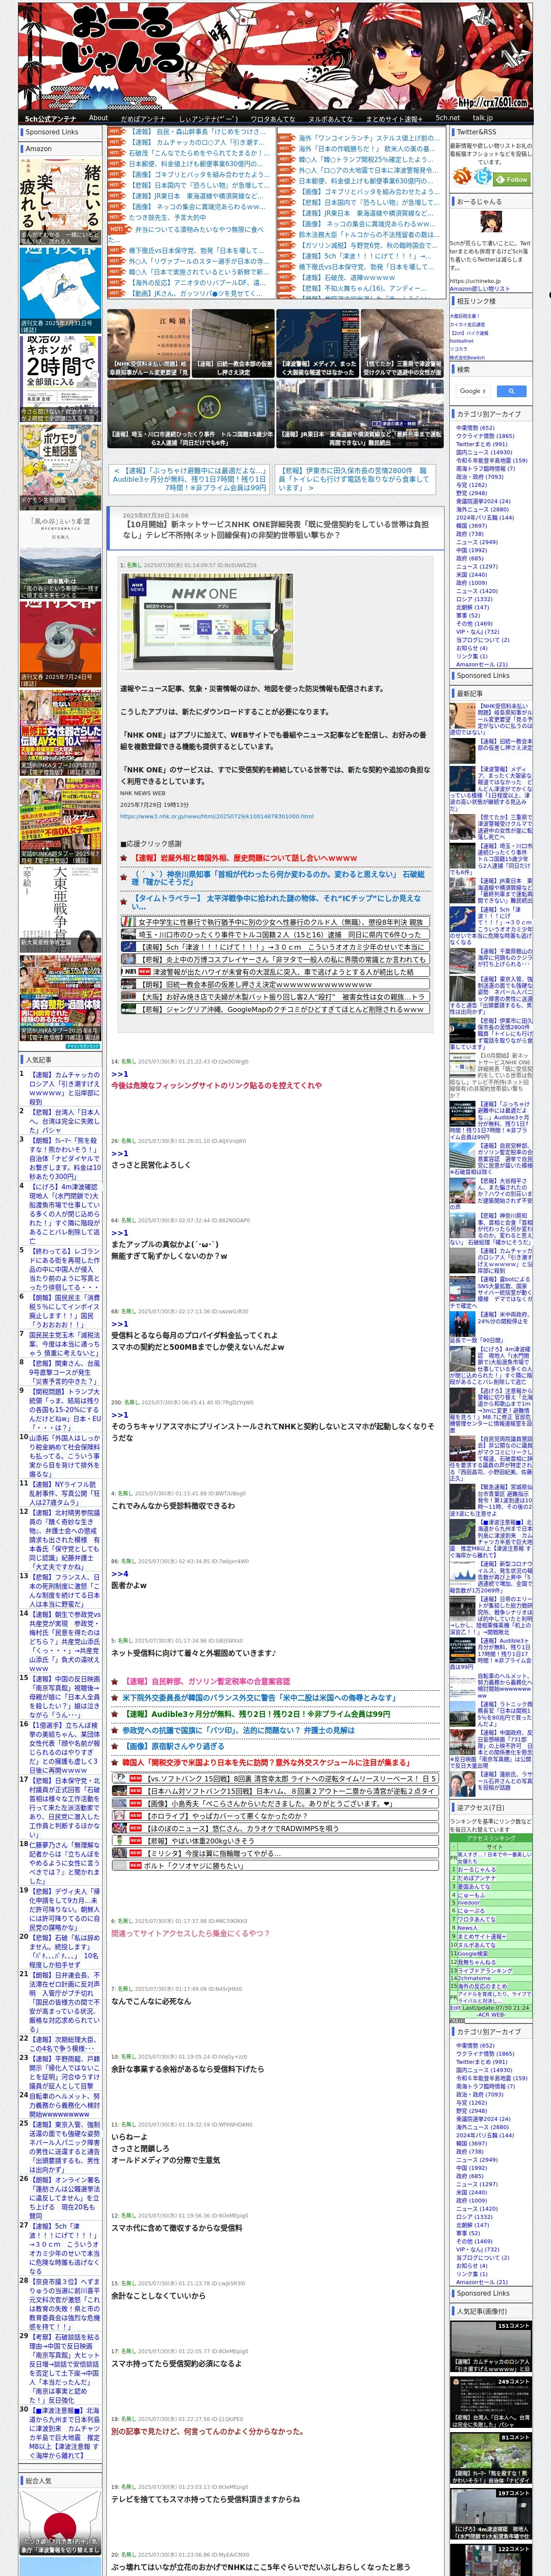Viewport: 551px width, 2576px height.
Task: Open the 【津波警報】メディア featured thumbnail
Action: 317,342
